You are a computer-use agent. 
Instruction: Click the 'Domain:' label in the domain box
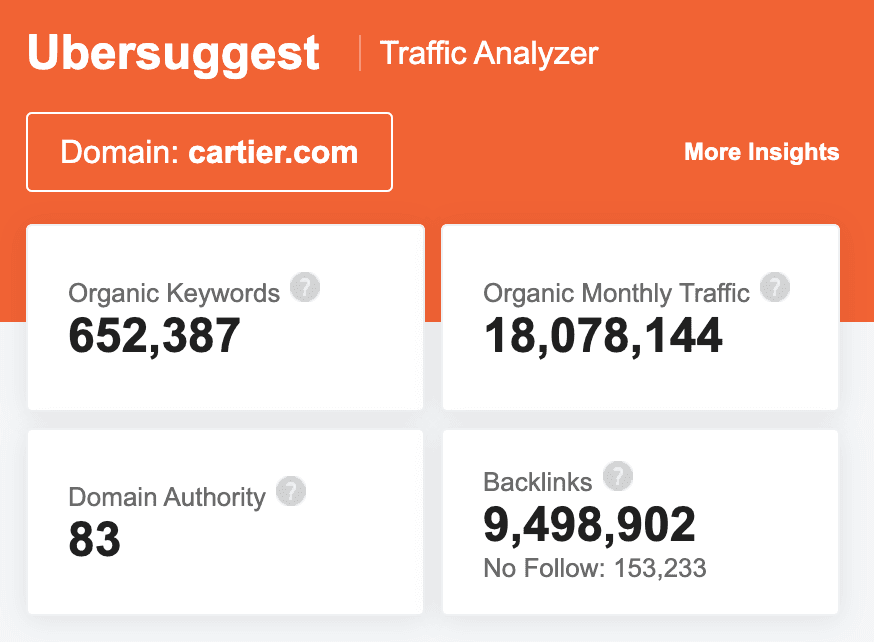119,153
